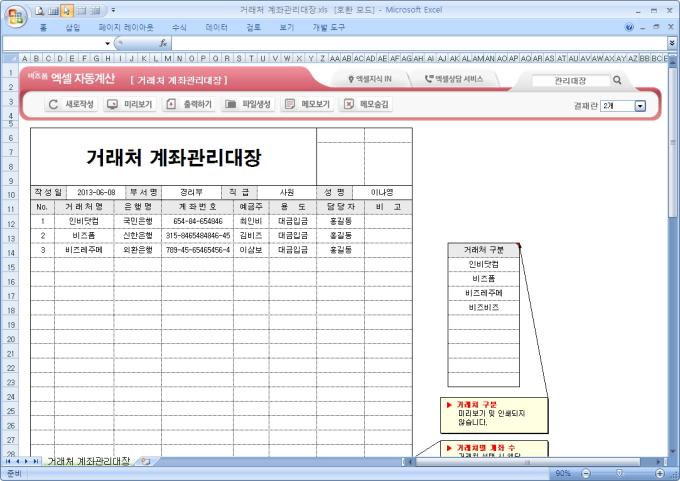
Task: Open the 삽입 ribbon tab
Action: click(73, 27)
